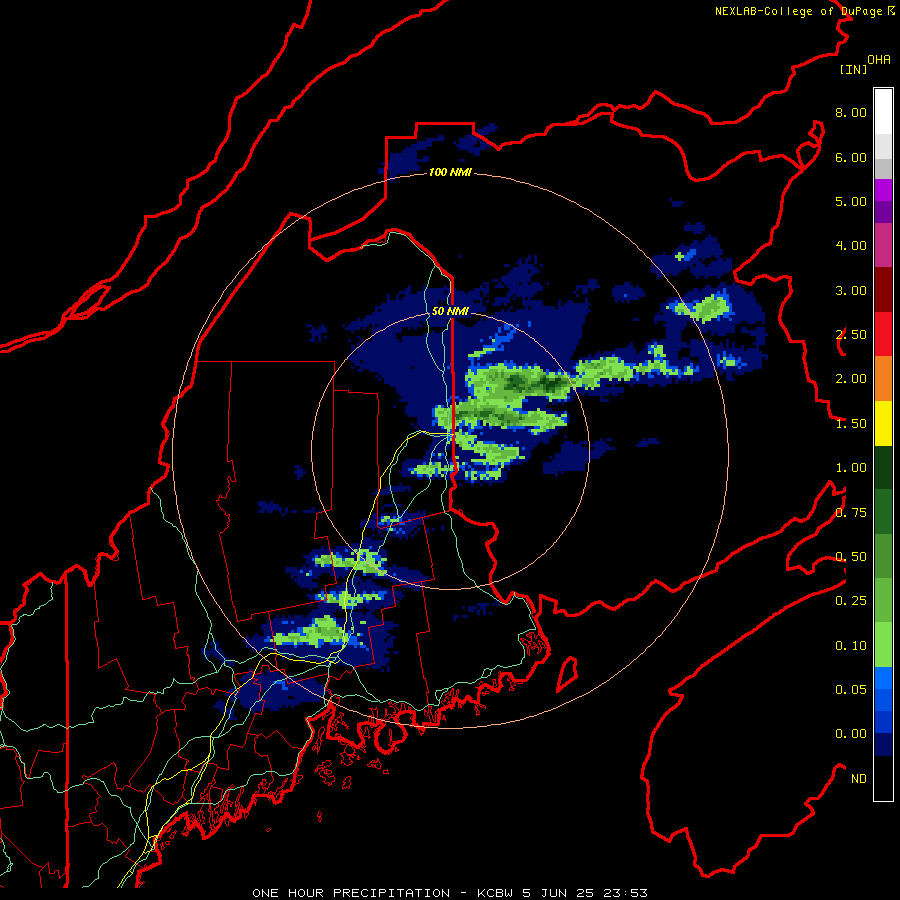Select the 1.00 legend value
This screenshot has height=900, width=900.
click(851, 468)
